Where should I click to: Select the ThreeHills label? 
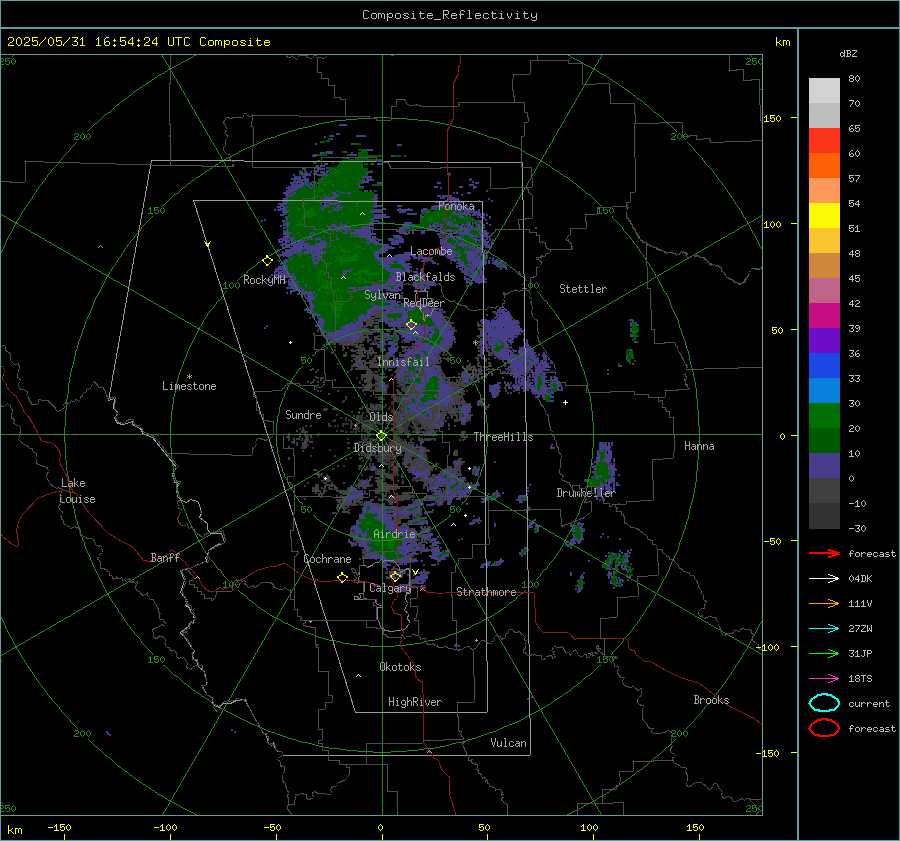click(503, 437)
